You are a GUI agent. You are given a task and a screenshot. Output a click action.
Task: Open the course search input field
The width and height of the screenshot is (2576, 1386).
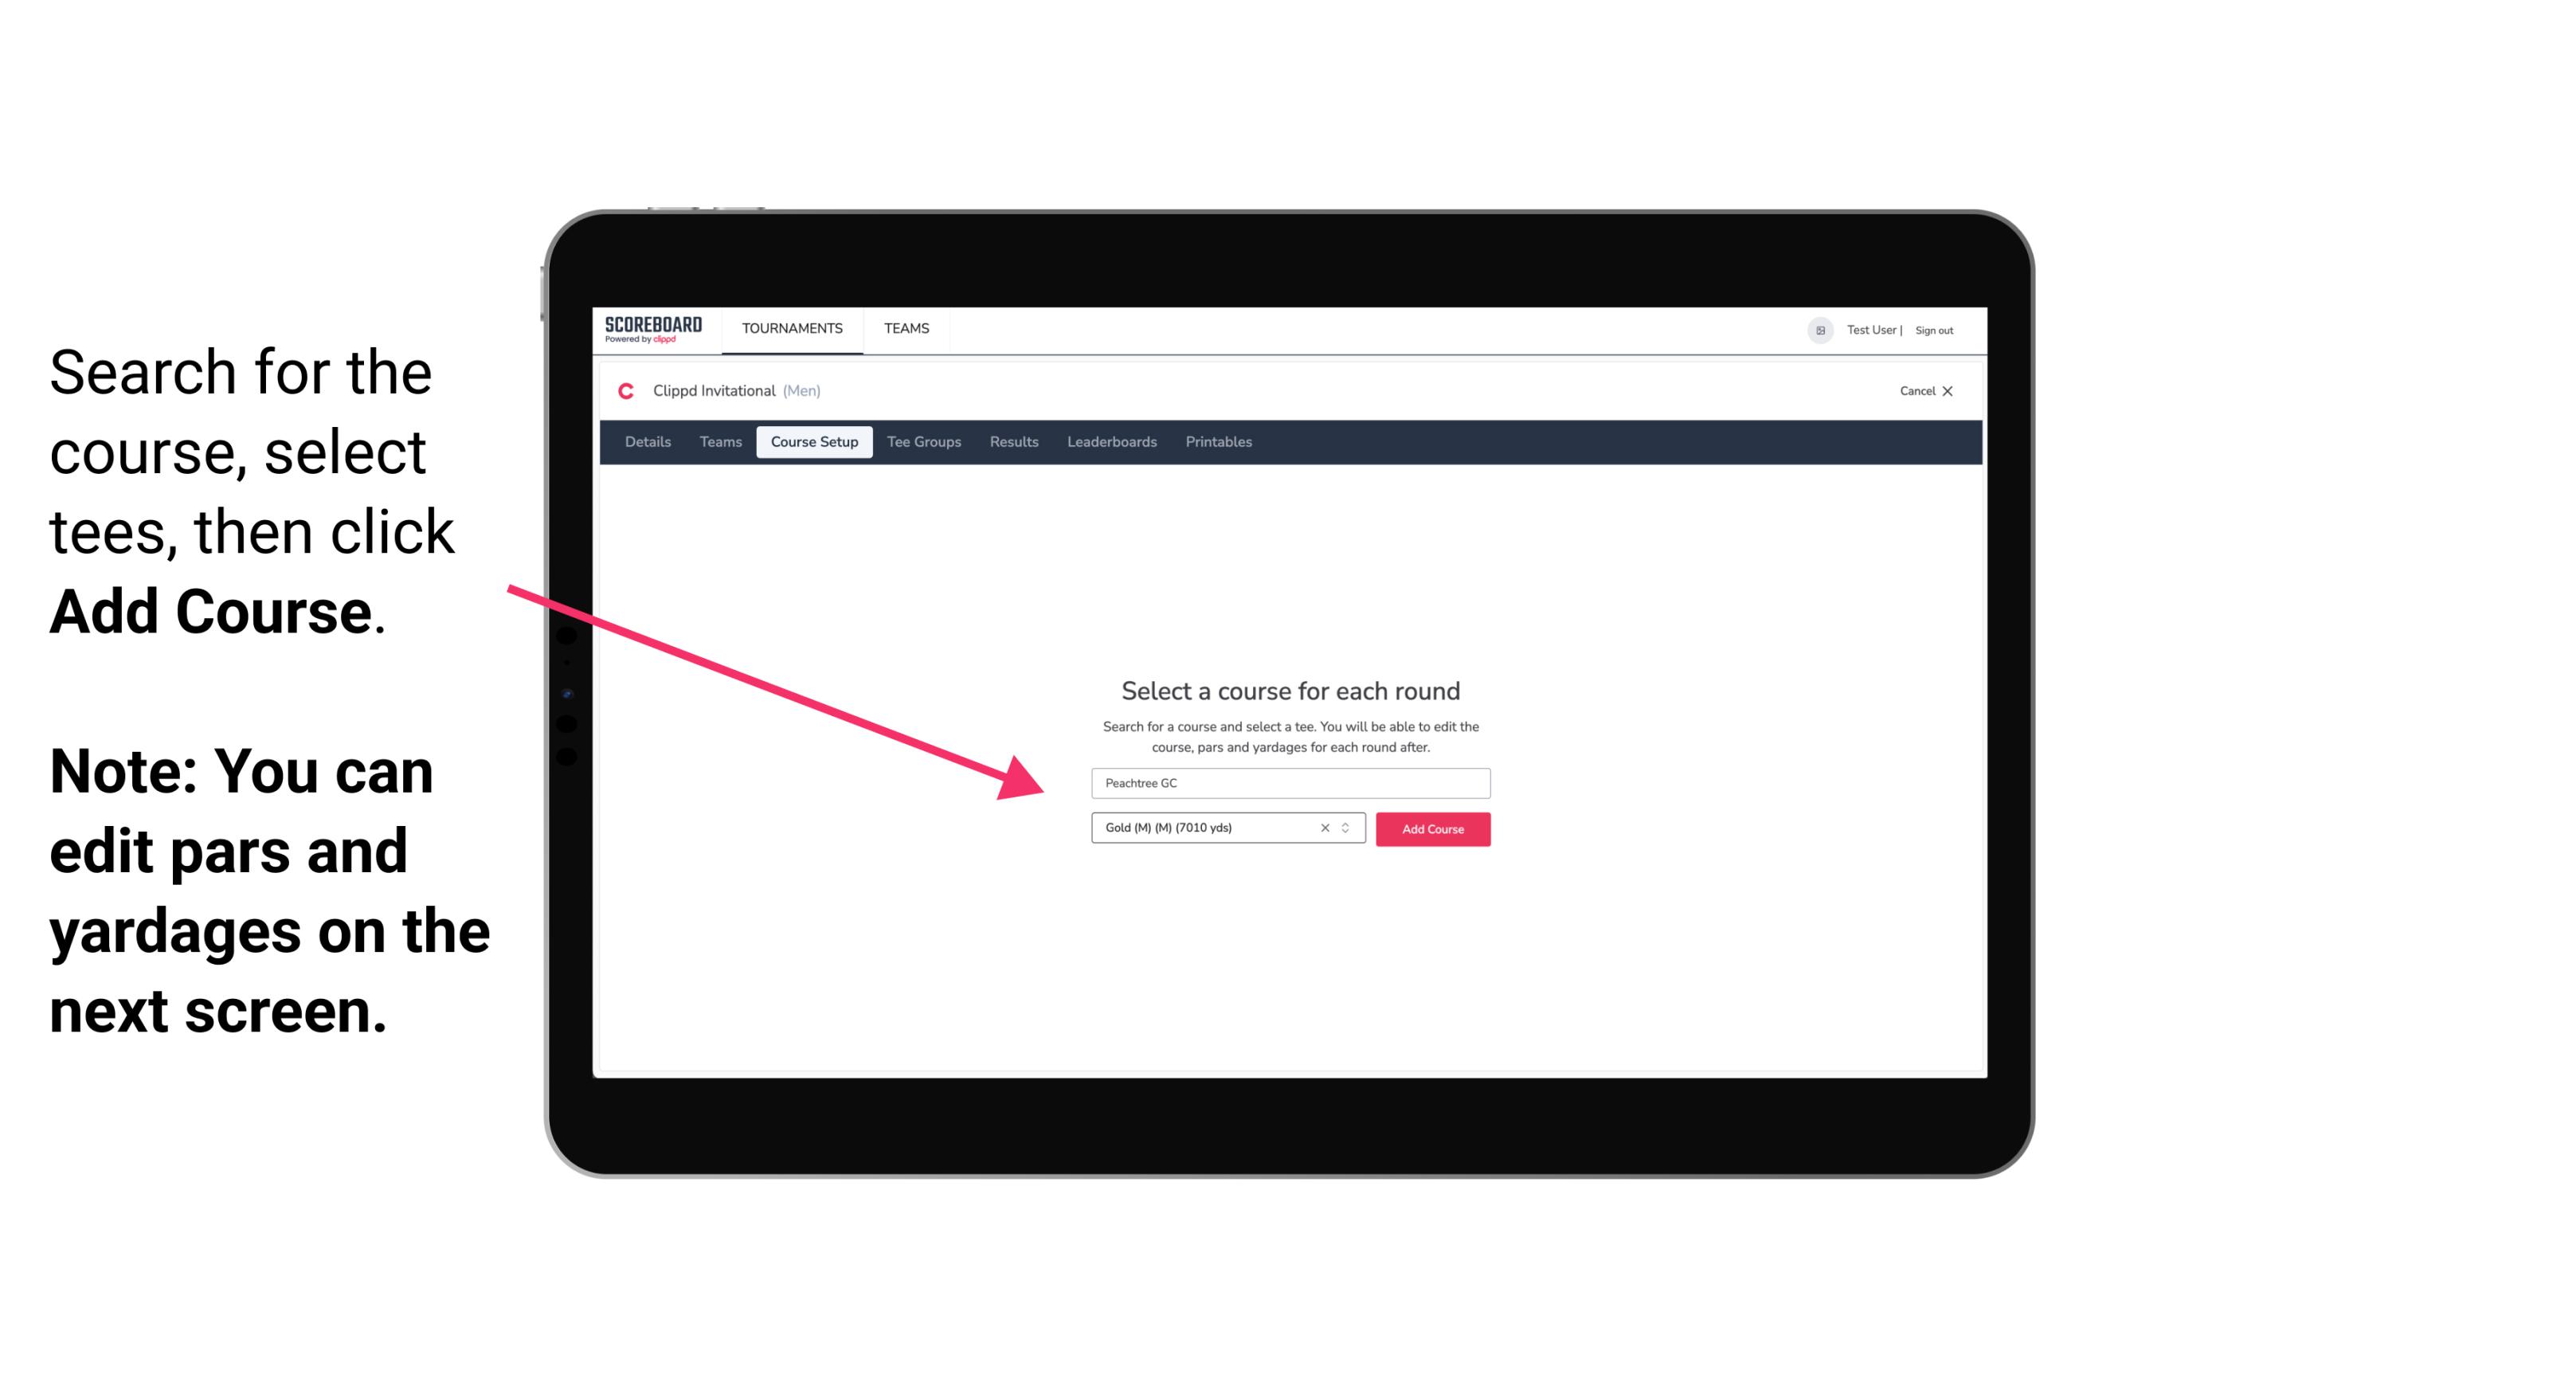pyautogui.click(x=1286, y=781)
